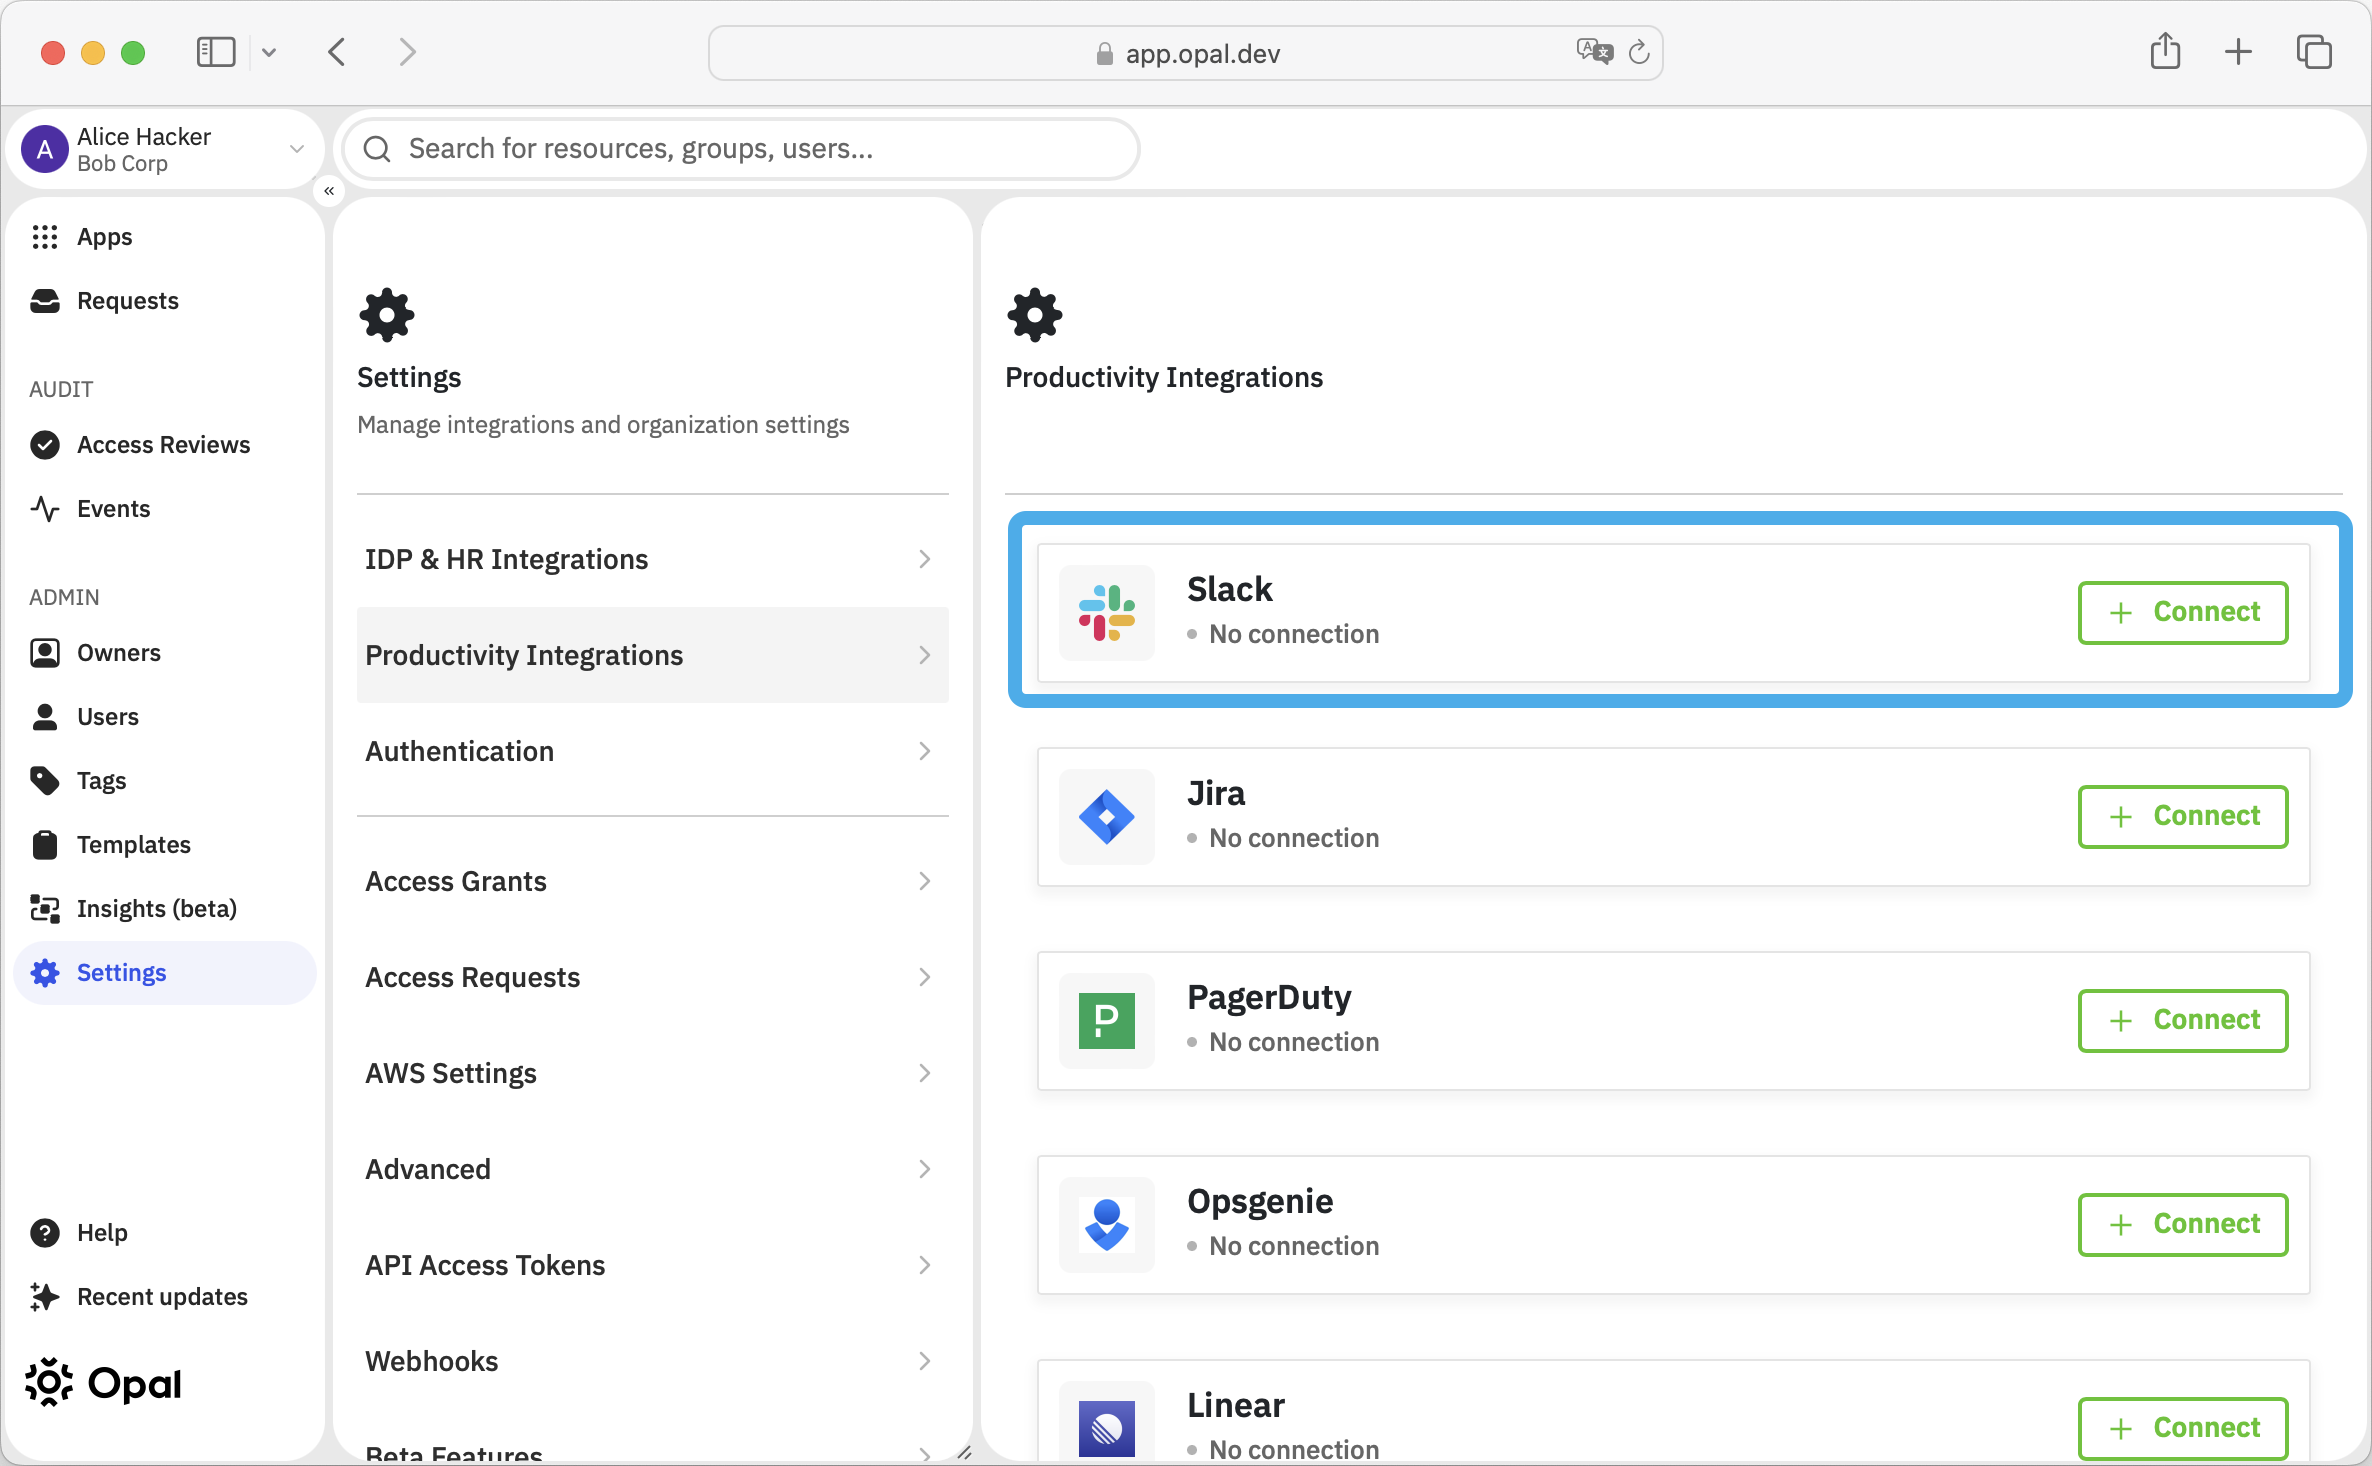Click the Slack logo icon
Screen dimensions: 2372x1466
pos(1107,613)
